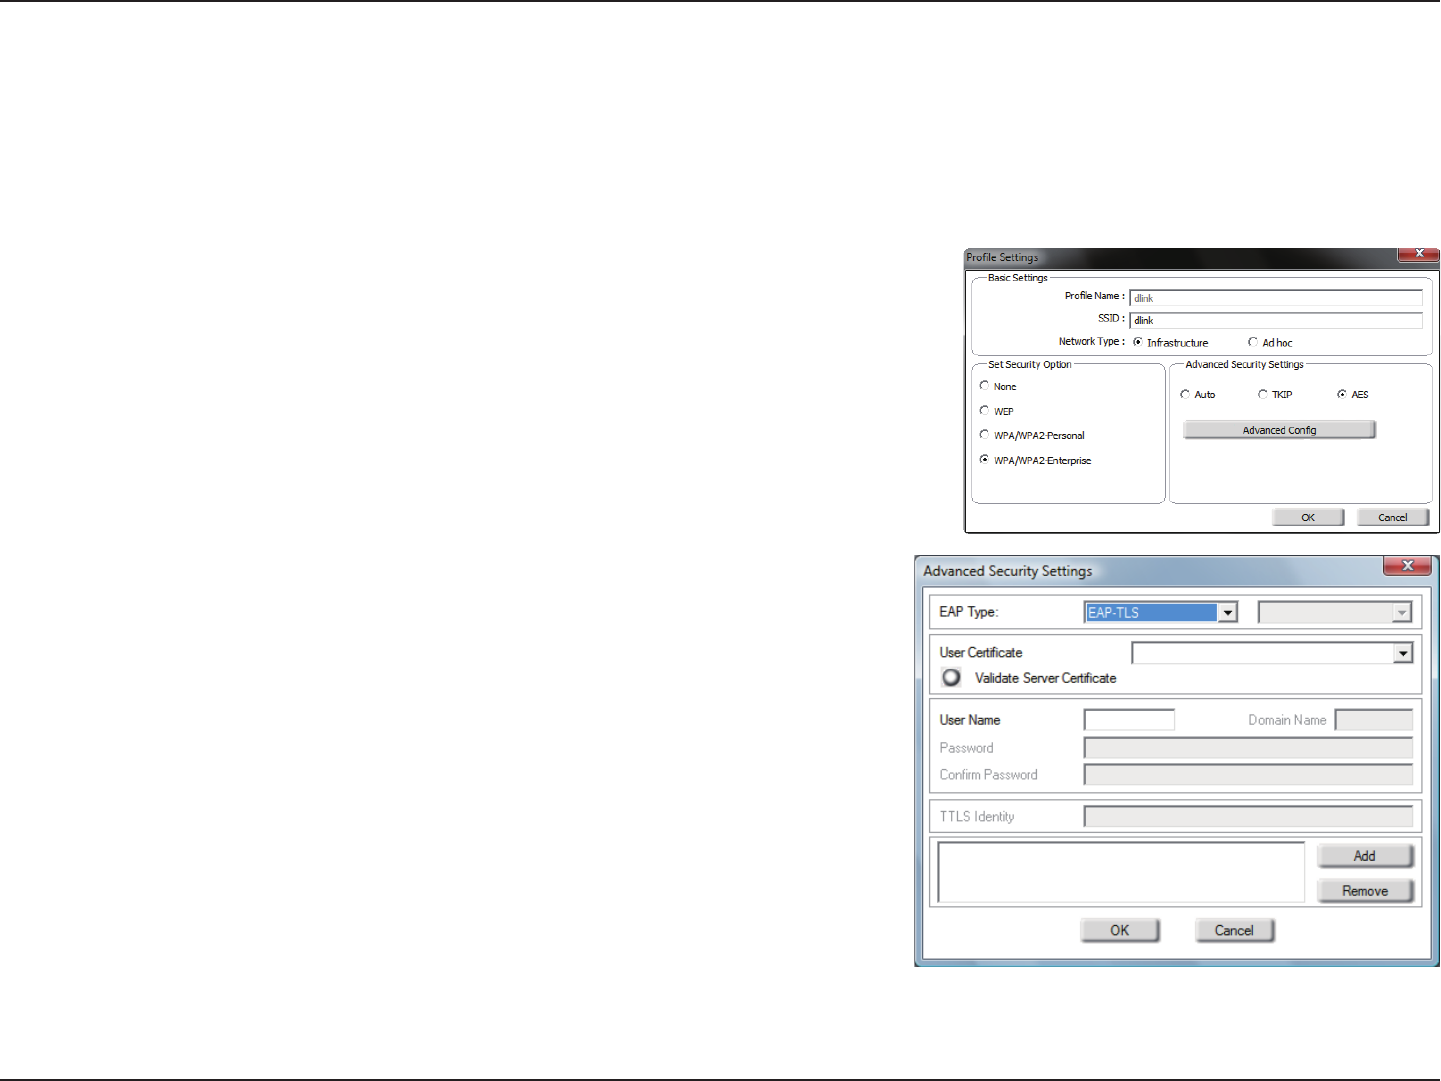
Task: Select the Ad hoc network type
Action: click(1253, 342)
